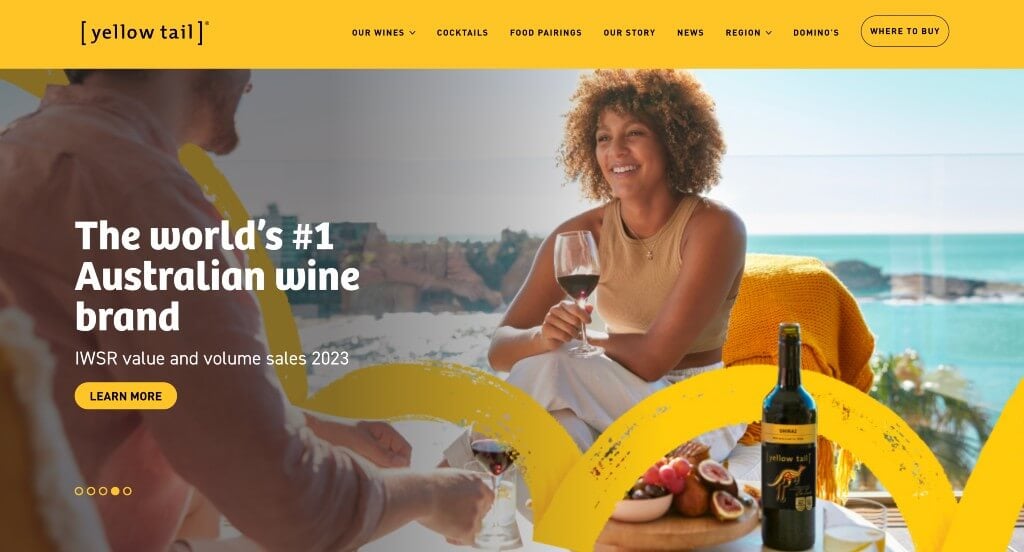Image resolution: width=1024 pixels, height=552 pixels.
Task: Select the fifth carousel slide dot
Action: (127, 491)
